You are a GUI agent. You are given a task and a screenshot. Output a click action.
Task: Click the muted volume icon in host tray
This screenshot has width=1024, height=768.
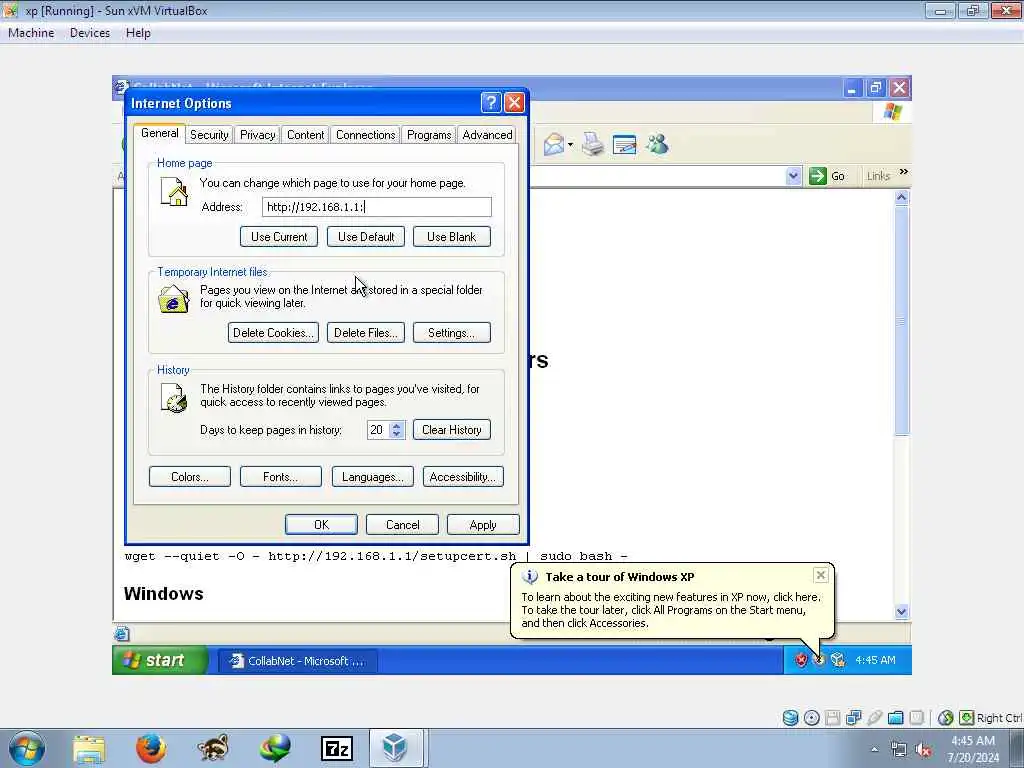tap(923, 750)
